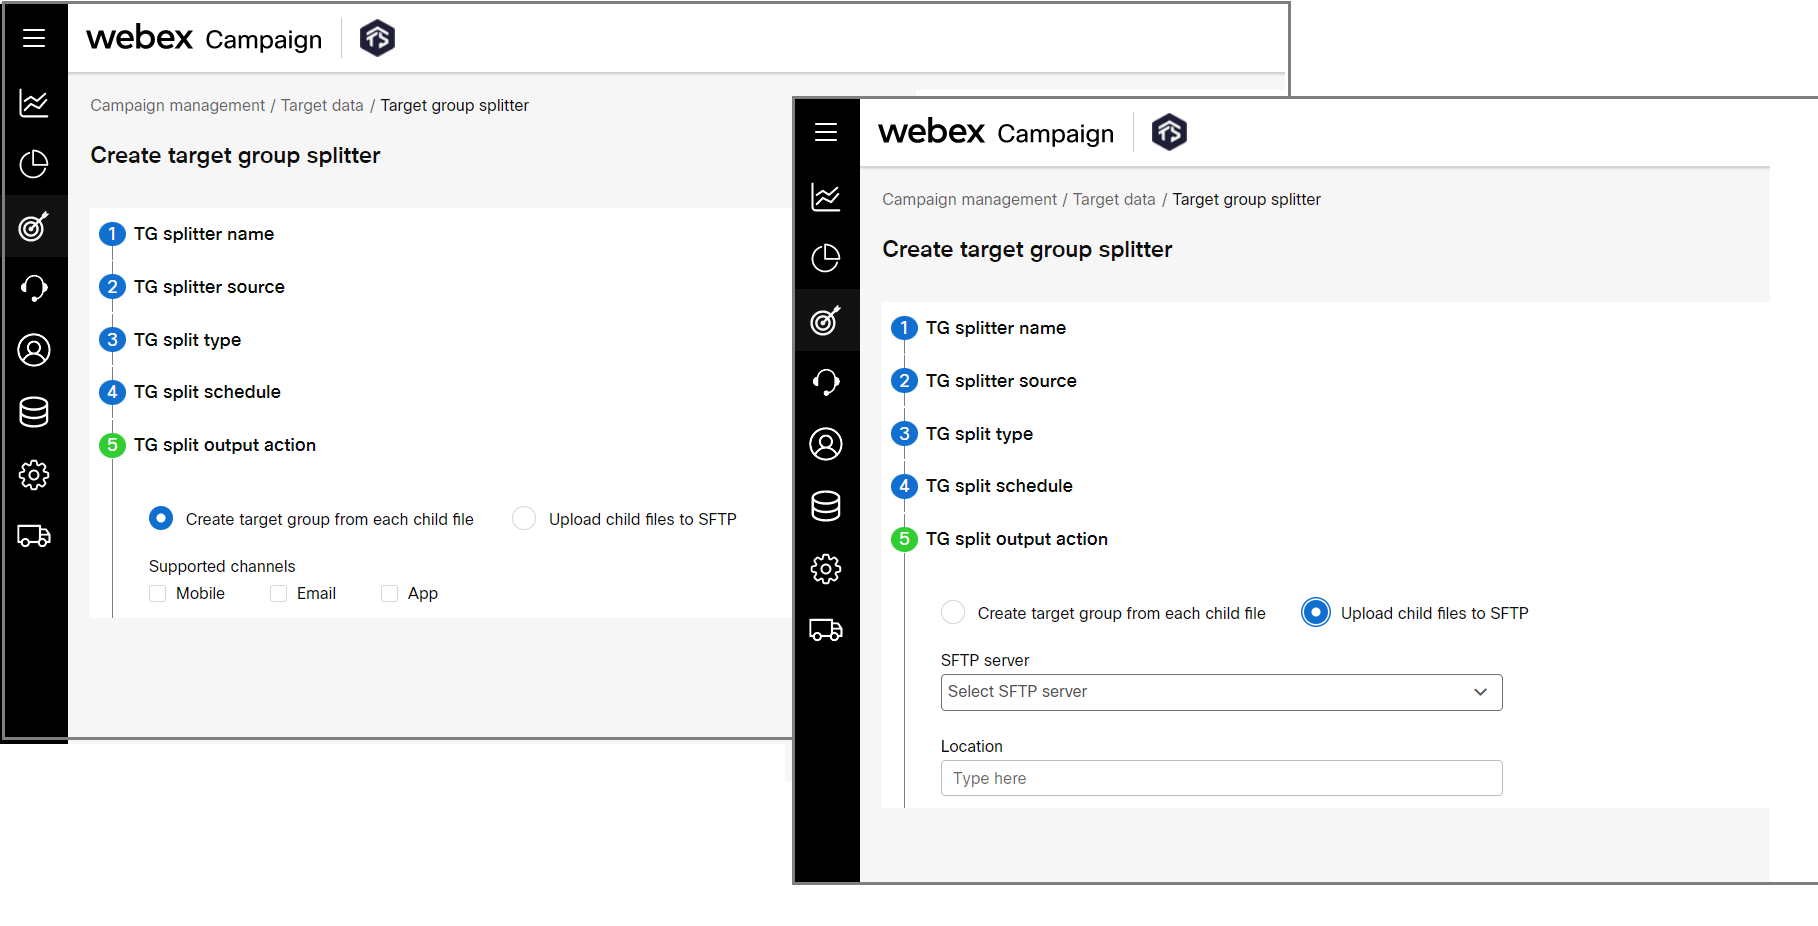Click the hexagon logo in back window header
The width and height of the screenshot is (1818, 926).
click(x=377, y=38)
